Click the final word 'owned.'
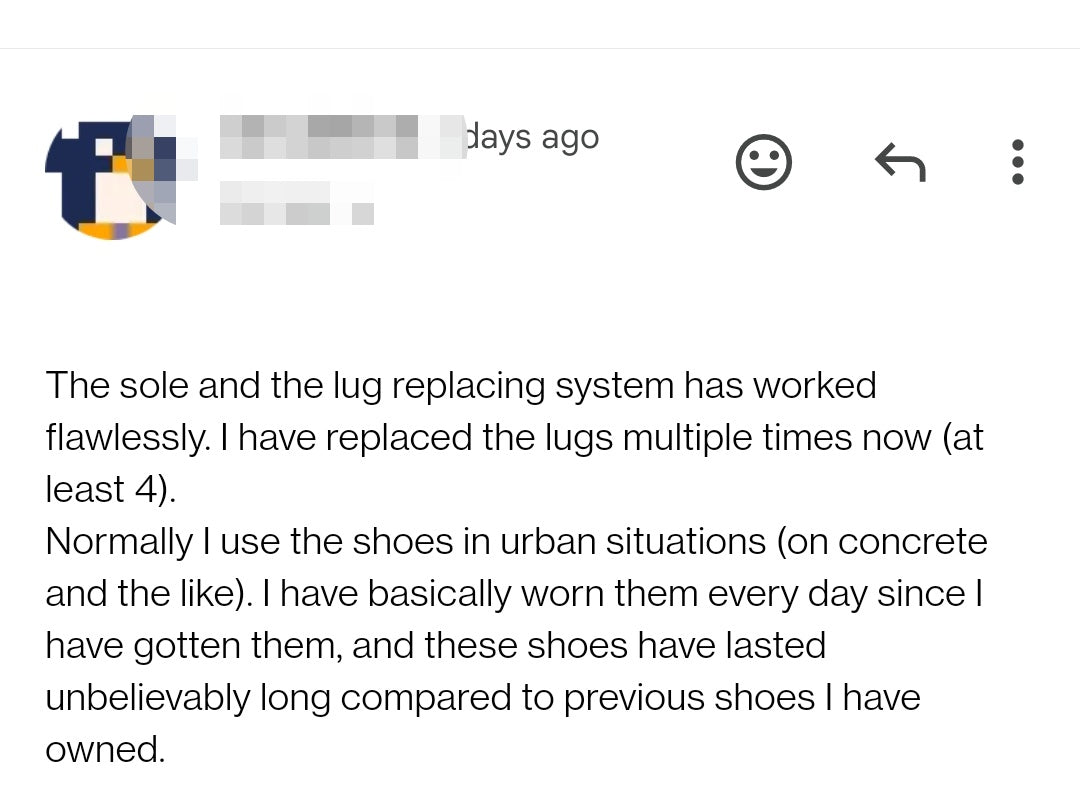This screenshot has height=811, width=1080. pyautogui.click(x=104, y=749)
